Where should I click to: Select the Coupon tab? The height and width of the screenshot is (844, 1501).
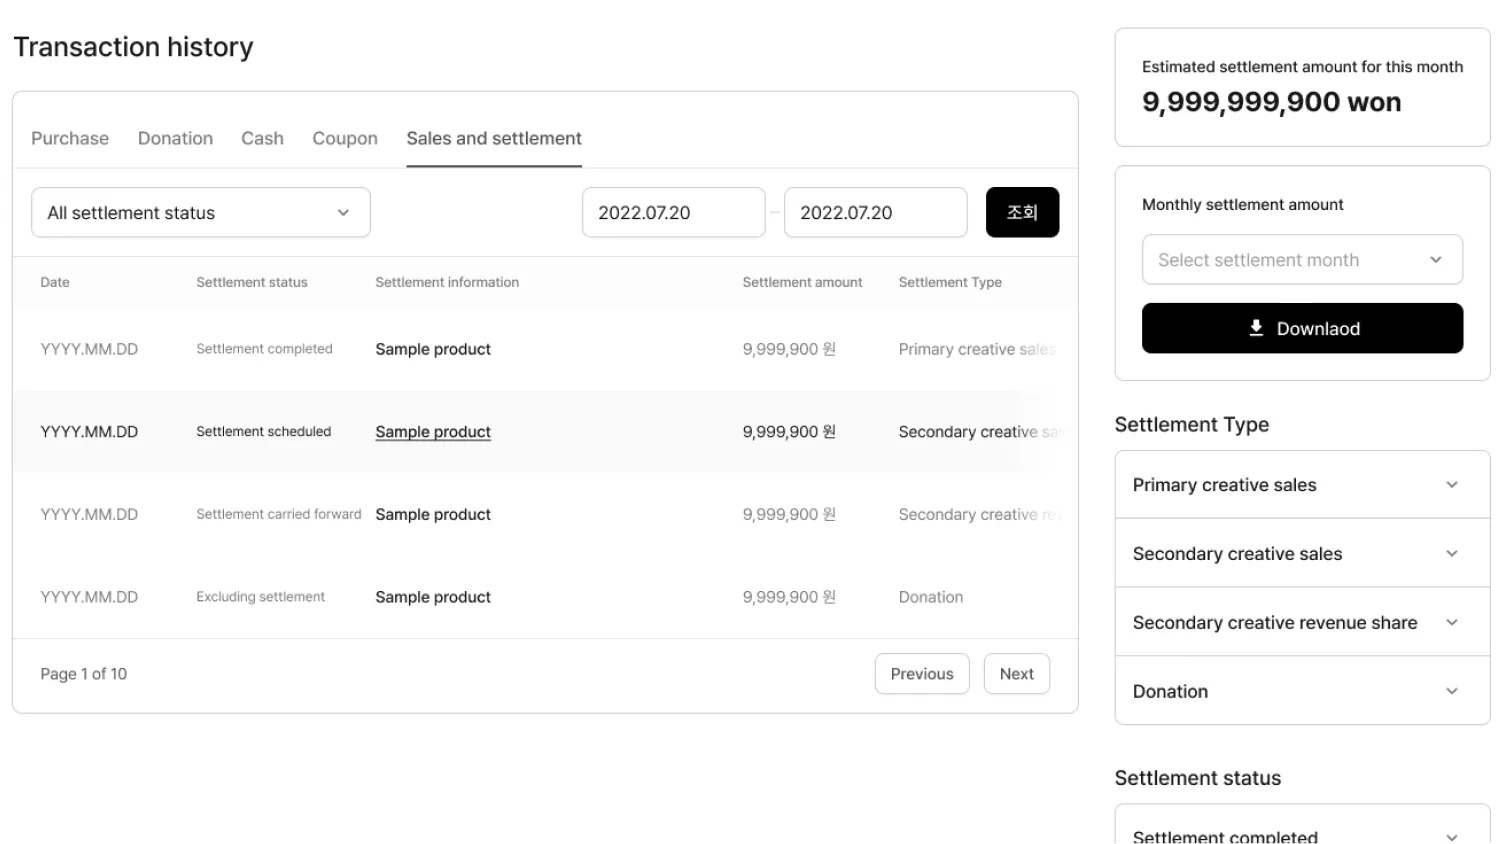pos(345,138)
